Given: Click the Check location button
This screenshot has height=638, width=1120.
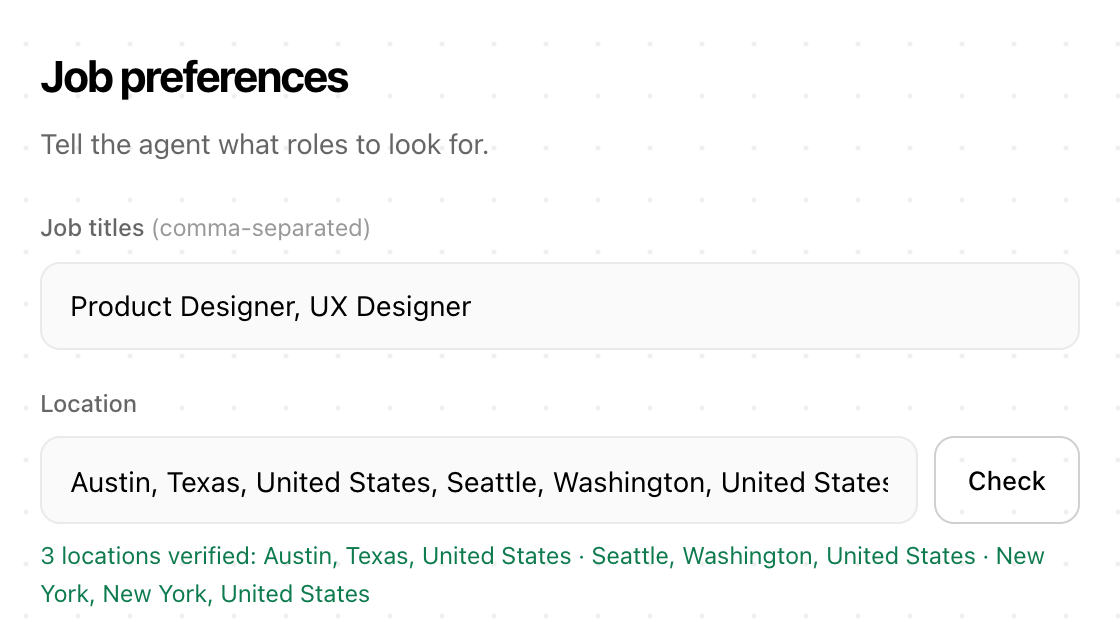Looking at the screenshot, I should point(1006,480).
